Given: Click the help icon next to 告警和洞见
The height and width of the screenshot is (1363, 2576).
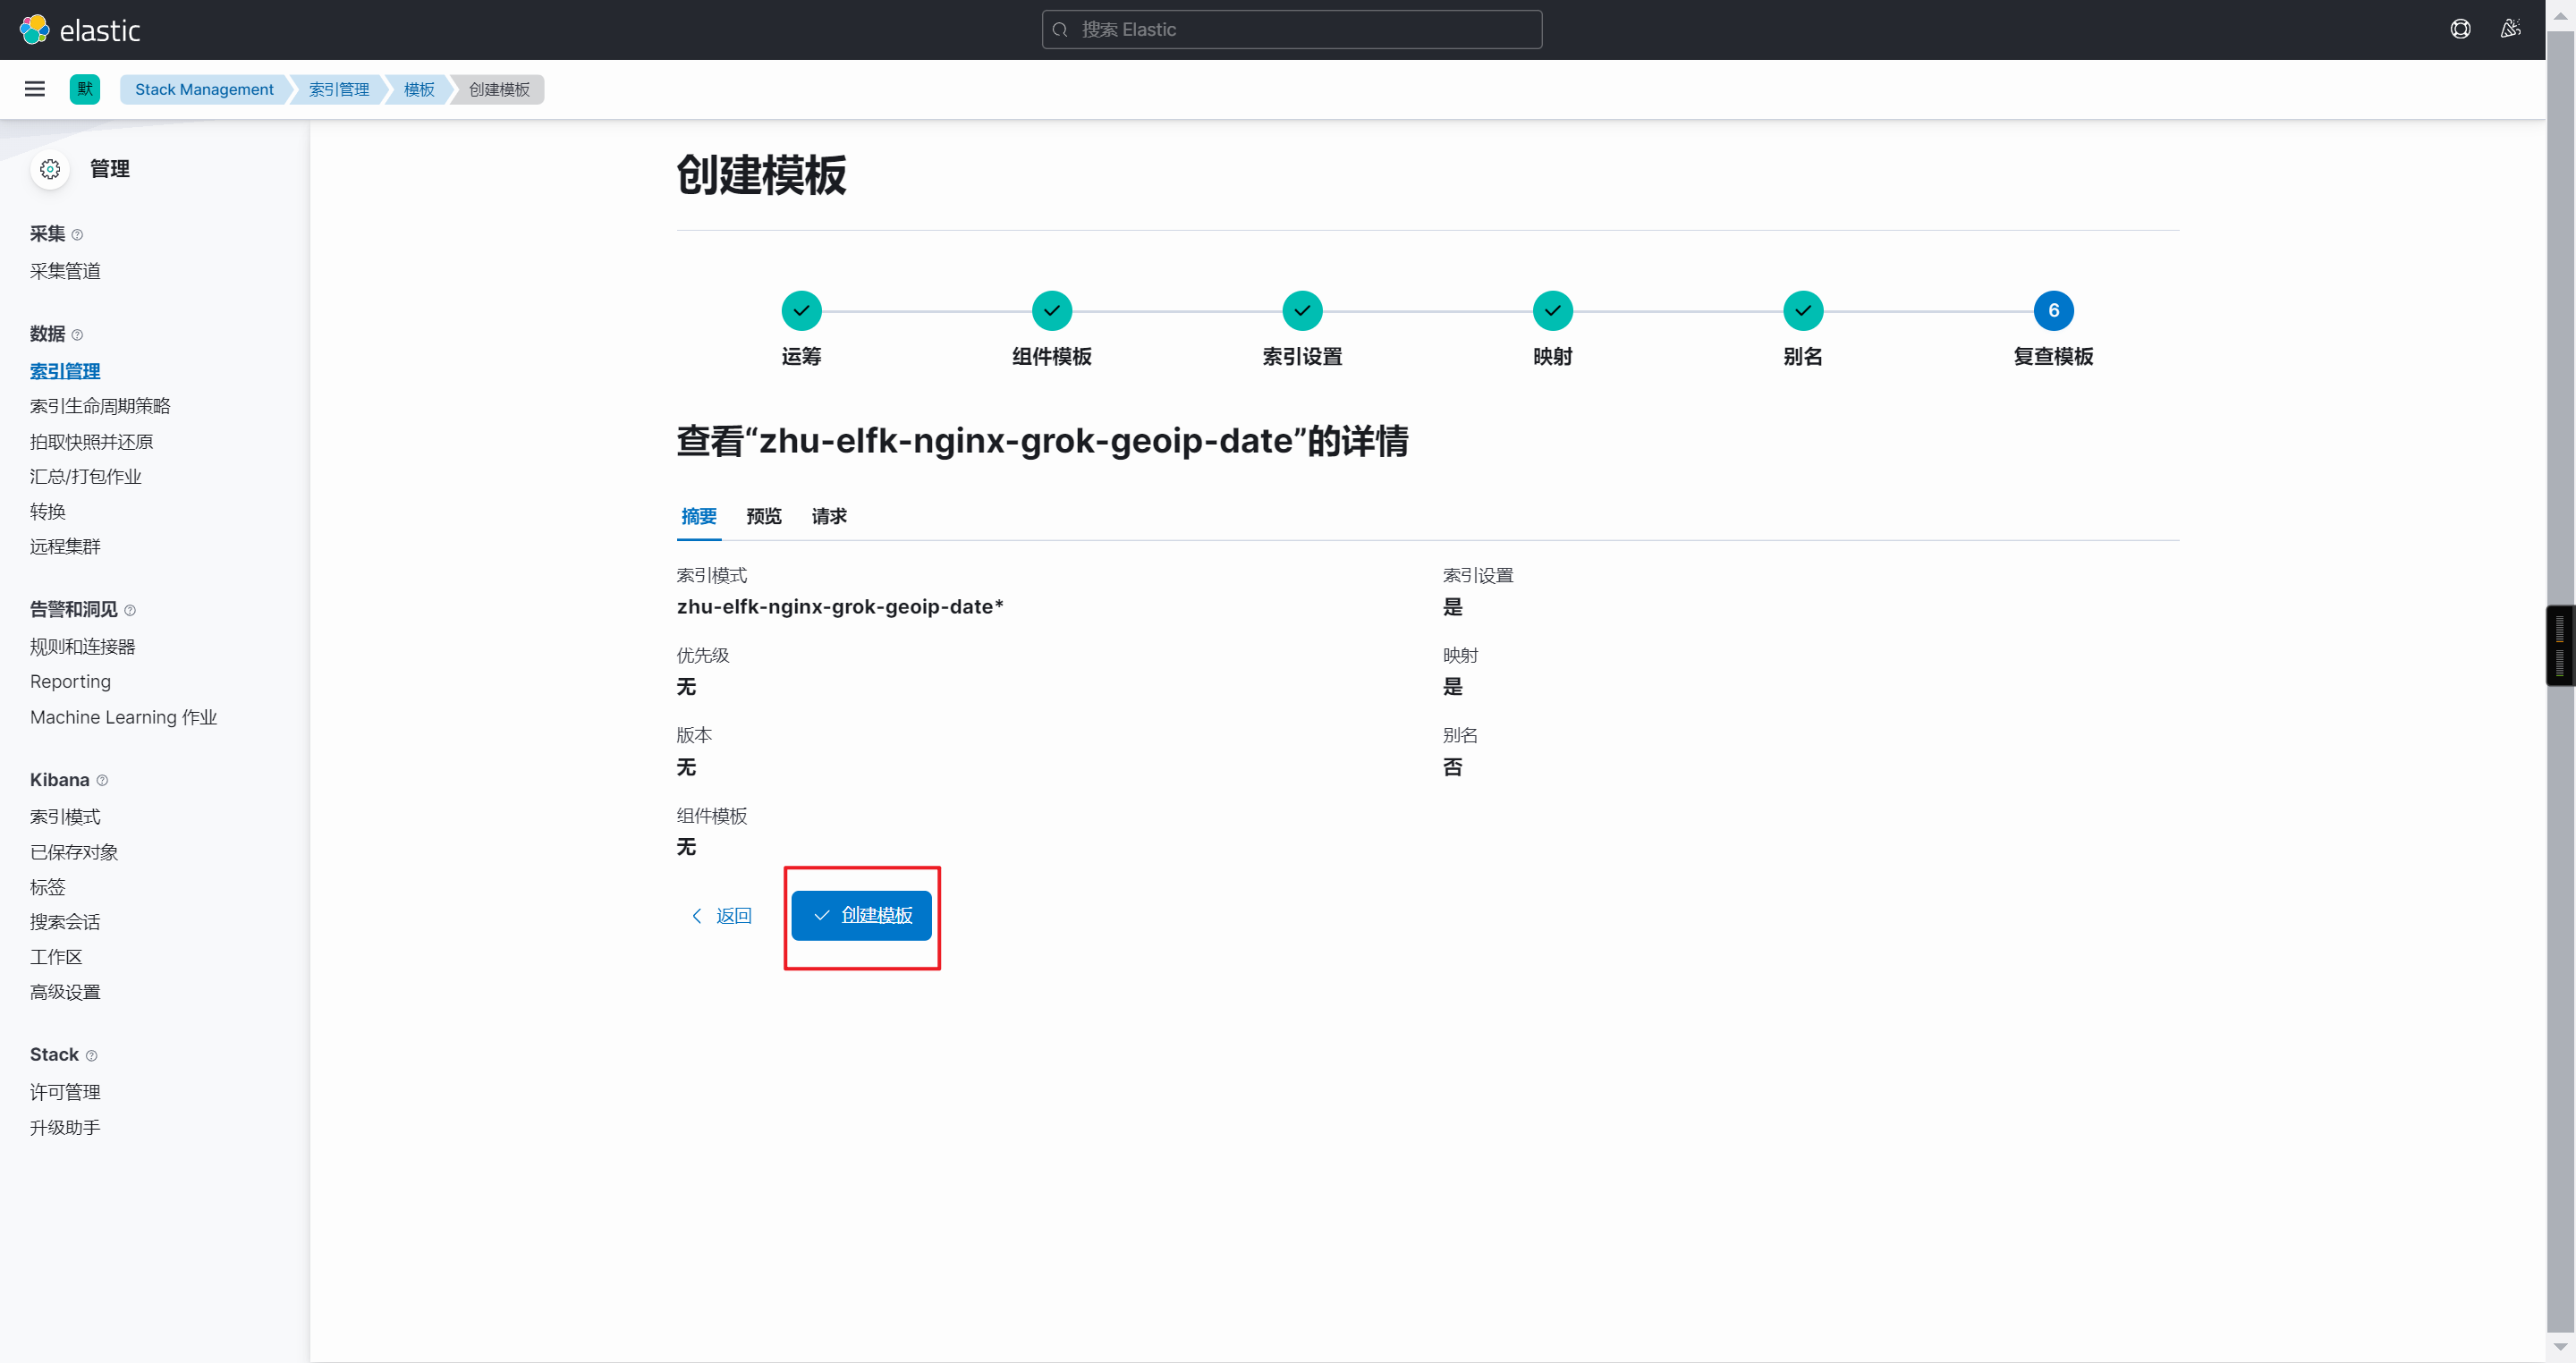Looking at the screenshot, I should pyautogui.click(x=130, y=610).
